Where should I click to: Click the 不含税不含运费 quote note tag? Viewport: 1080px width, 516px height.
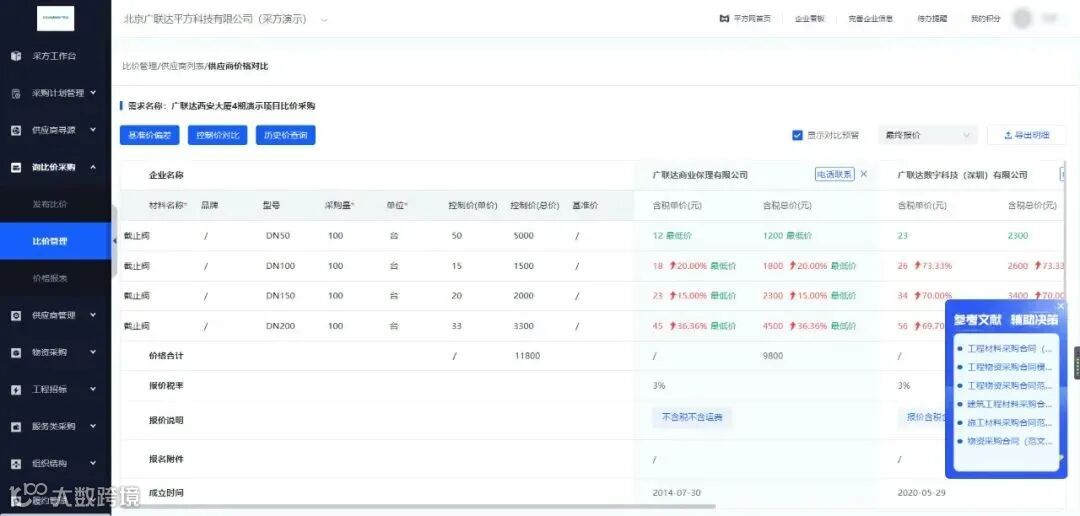692,417
